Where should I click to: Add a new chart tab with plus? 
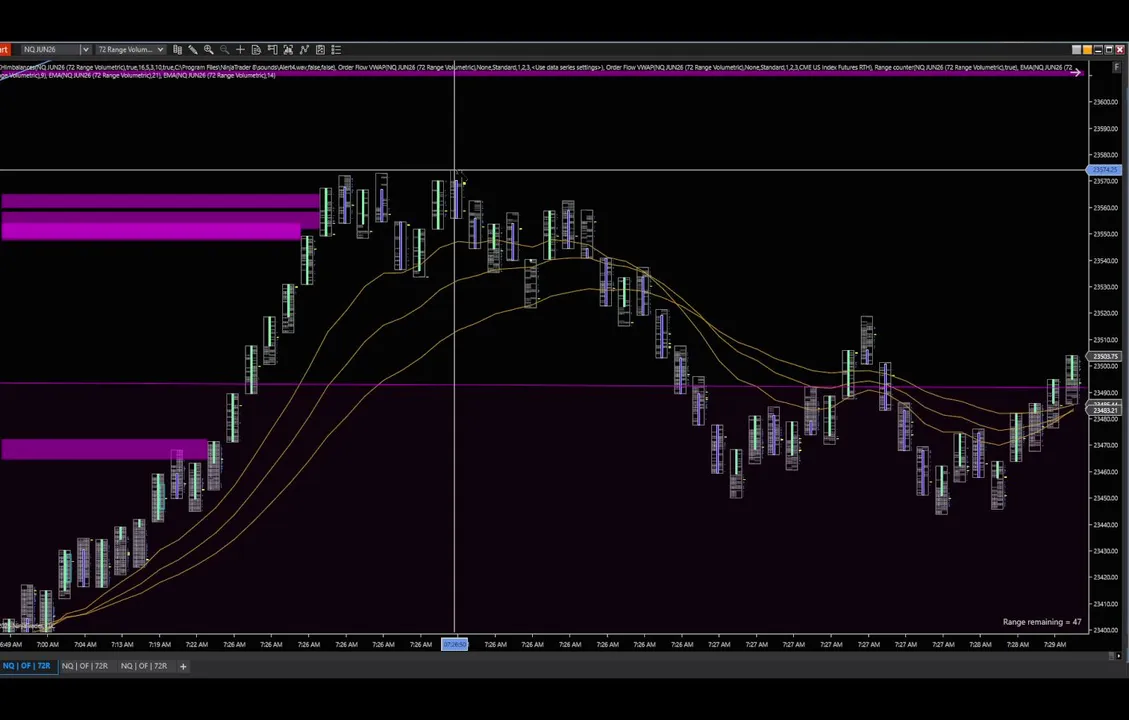(x=183, y=666)
